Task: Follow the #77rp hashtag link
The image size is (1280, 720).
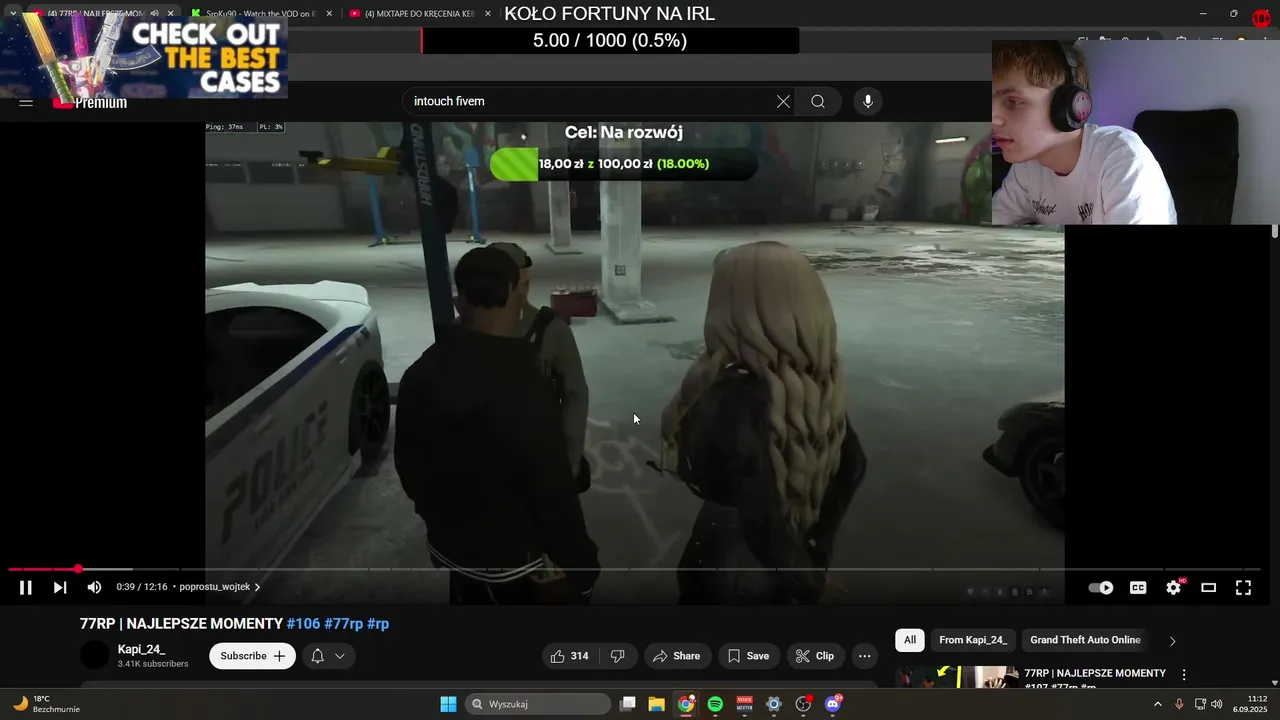Action: tap(343, 623)
